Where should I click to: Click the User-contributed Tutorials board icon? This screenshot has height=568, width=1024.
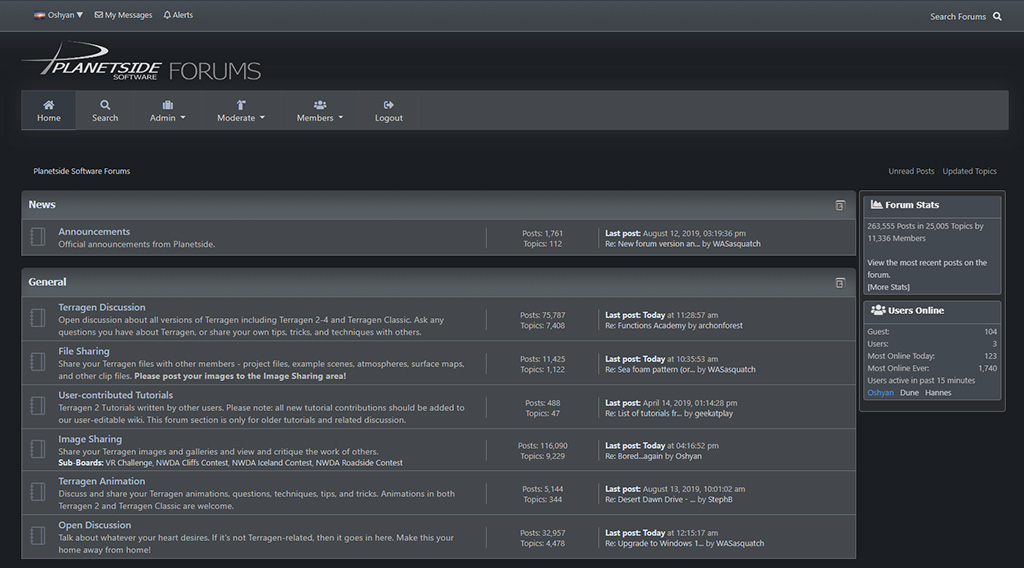(38, 405)
